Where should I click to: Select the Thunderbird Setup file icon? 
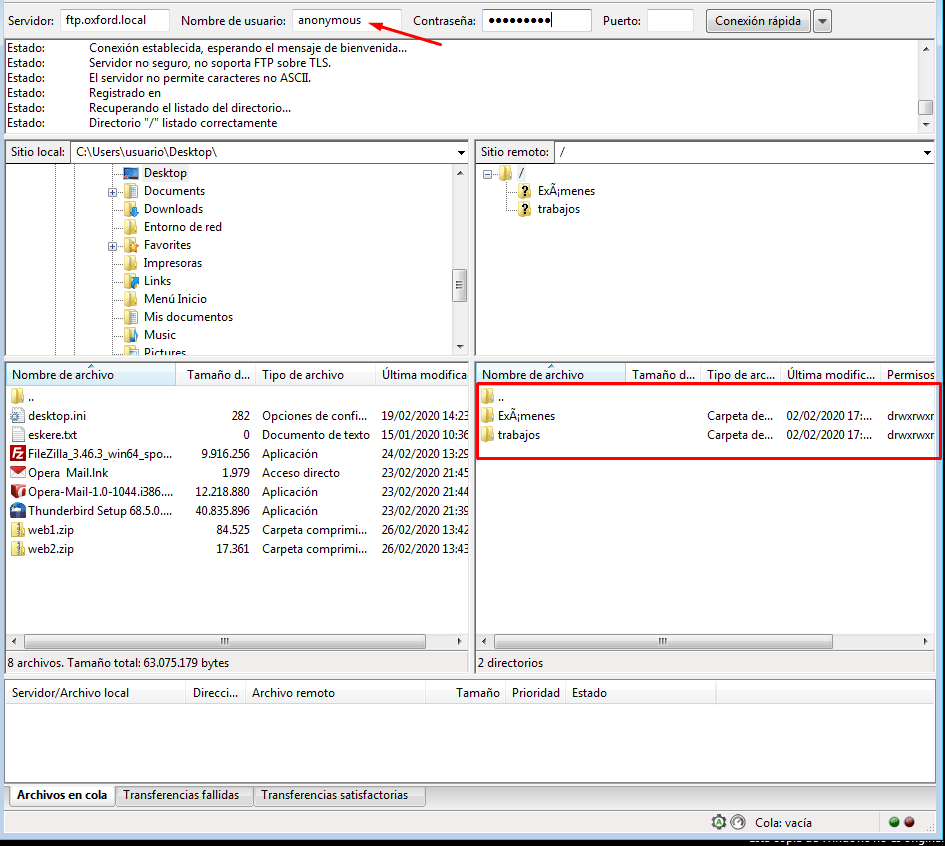pos(17,511)
